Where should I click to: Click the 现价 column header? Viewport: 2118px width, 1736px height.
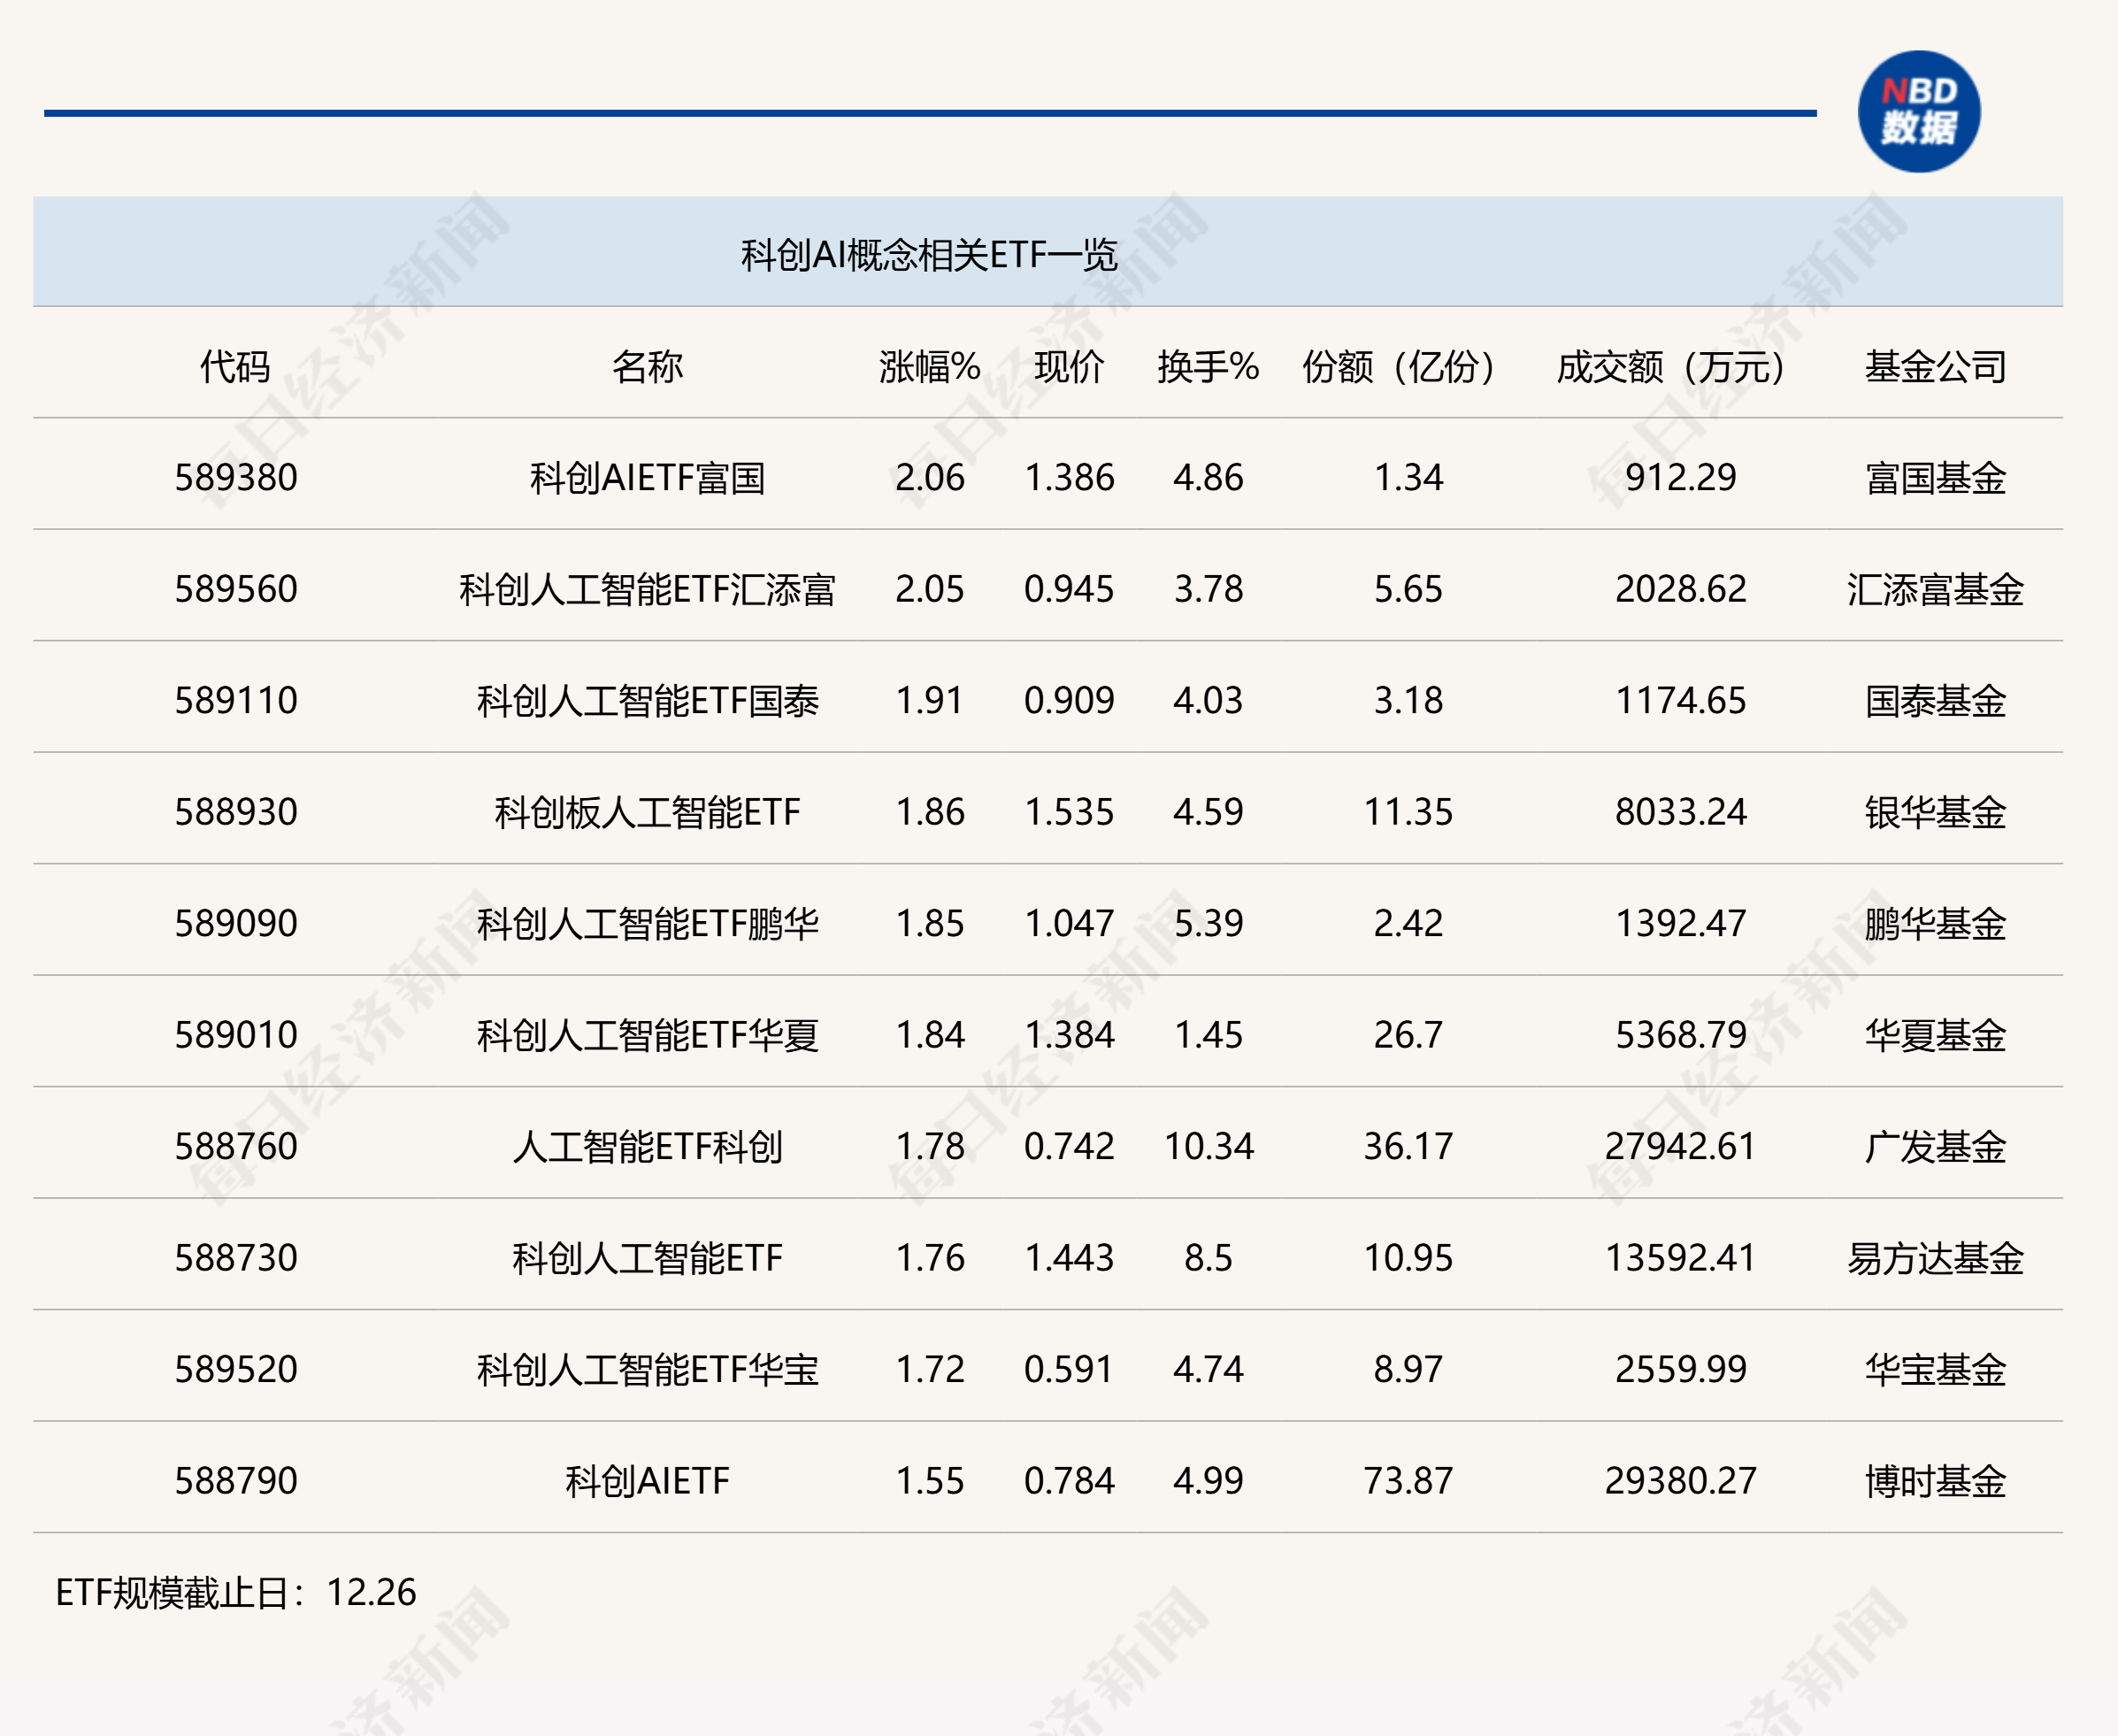(1068, 367)
